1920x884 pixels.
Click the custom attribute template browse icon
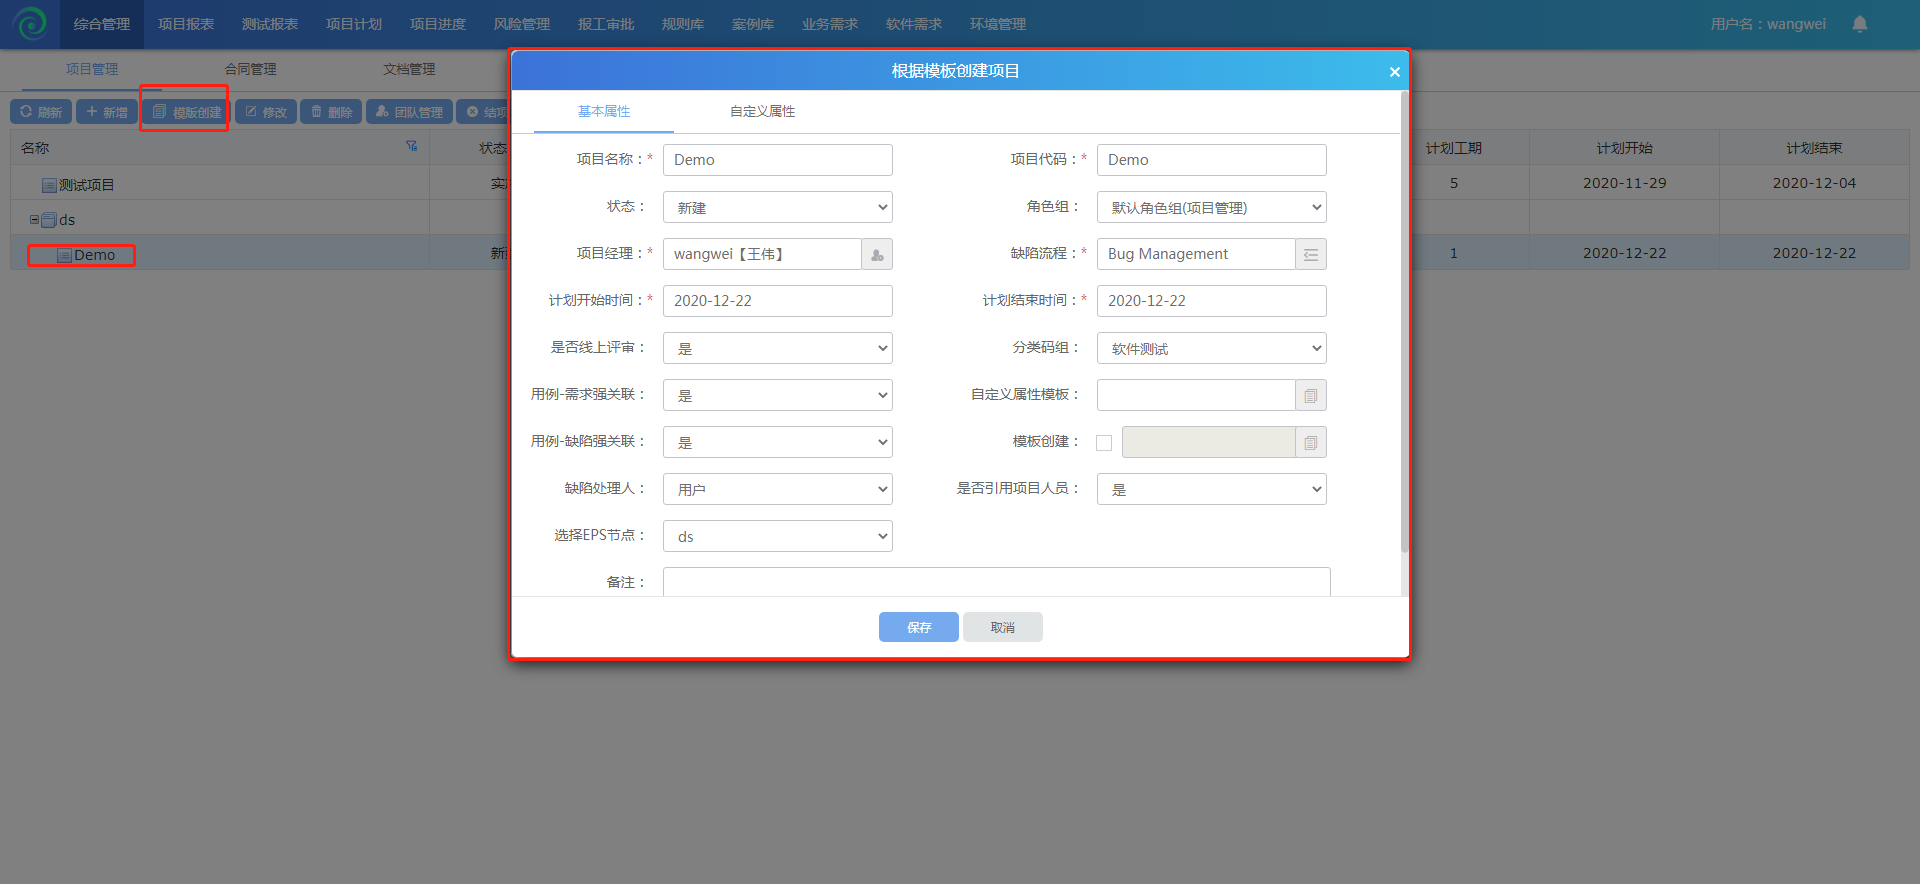pyautogui.click(x=1310, y=396)
